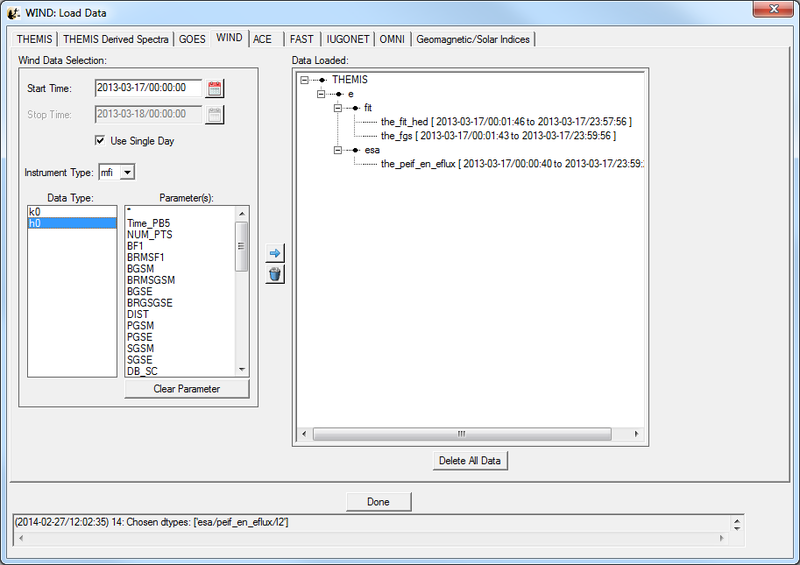Click the trash can delete icon
This screenshot has width=800, height=565.
click(x=275, y=274)
